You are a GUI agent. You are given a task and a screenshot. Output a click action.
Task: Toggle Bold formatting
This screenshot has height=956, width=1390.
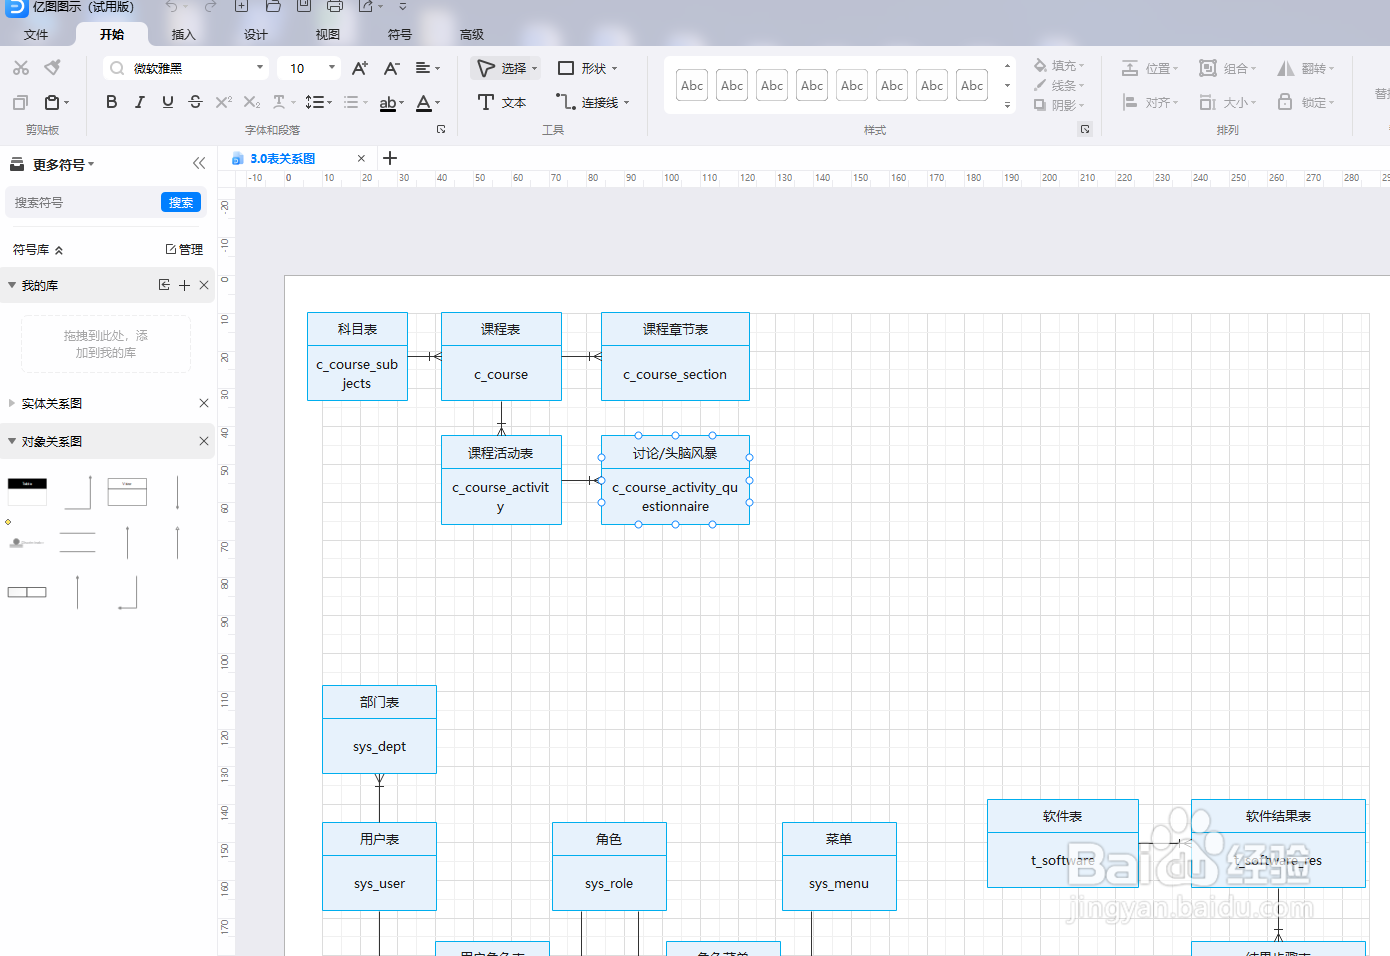tap(111, 102)
